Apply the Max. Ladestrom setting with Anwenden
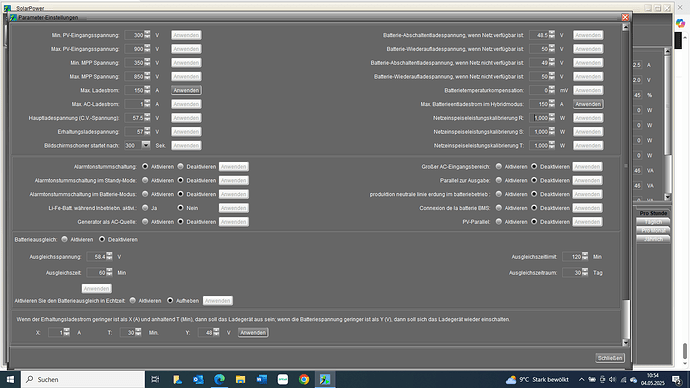The height and width of the screenshot is (388, 690). tap(186, 90)
